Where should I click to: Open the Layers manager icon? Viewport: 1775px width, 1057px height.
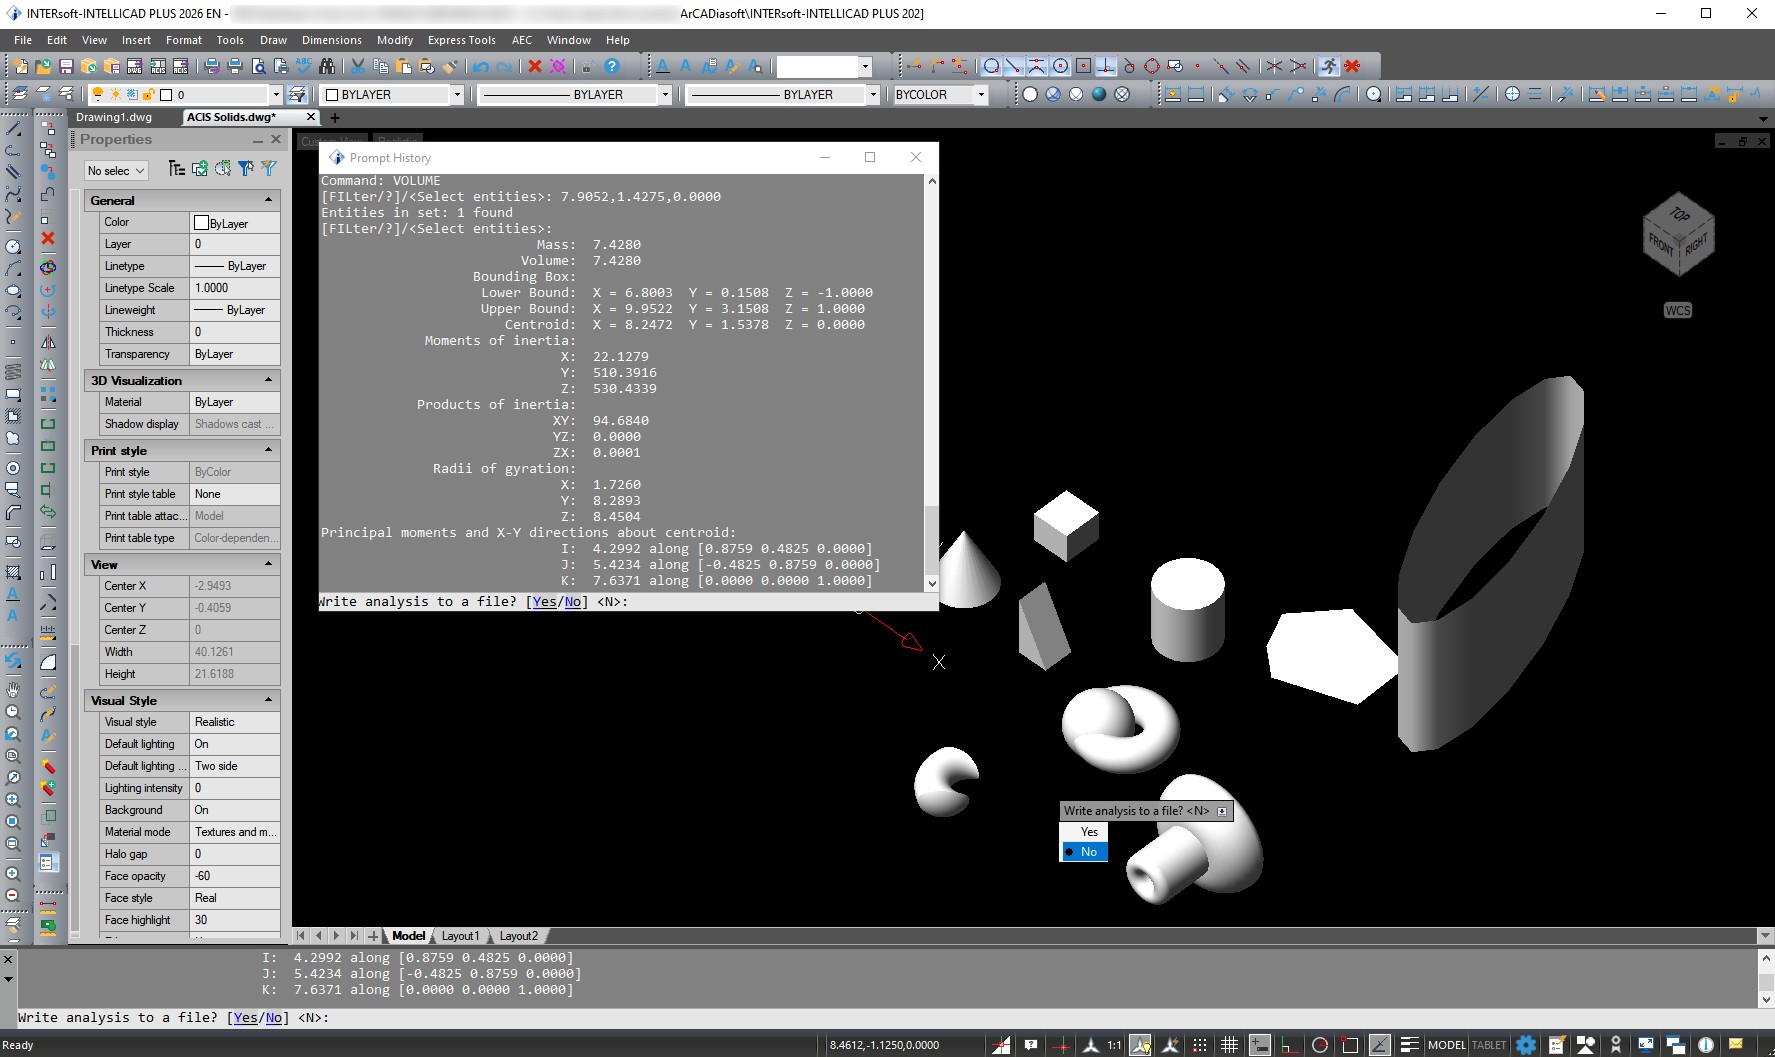(x=19, y=94)
